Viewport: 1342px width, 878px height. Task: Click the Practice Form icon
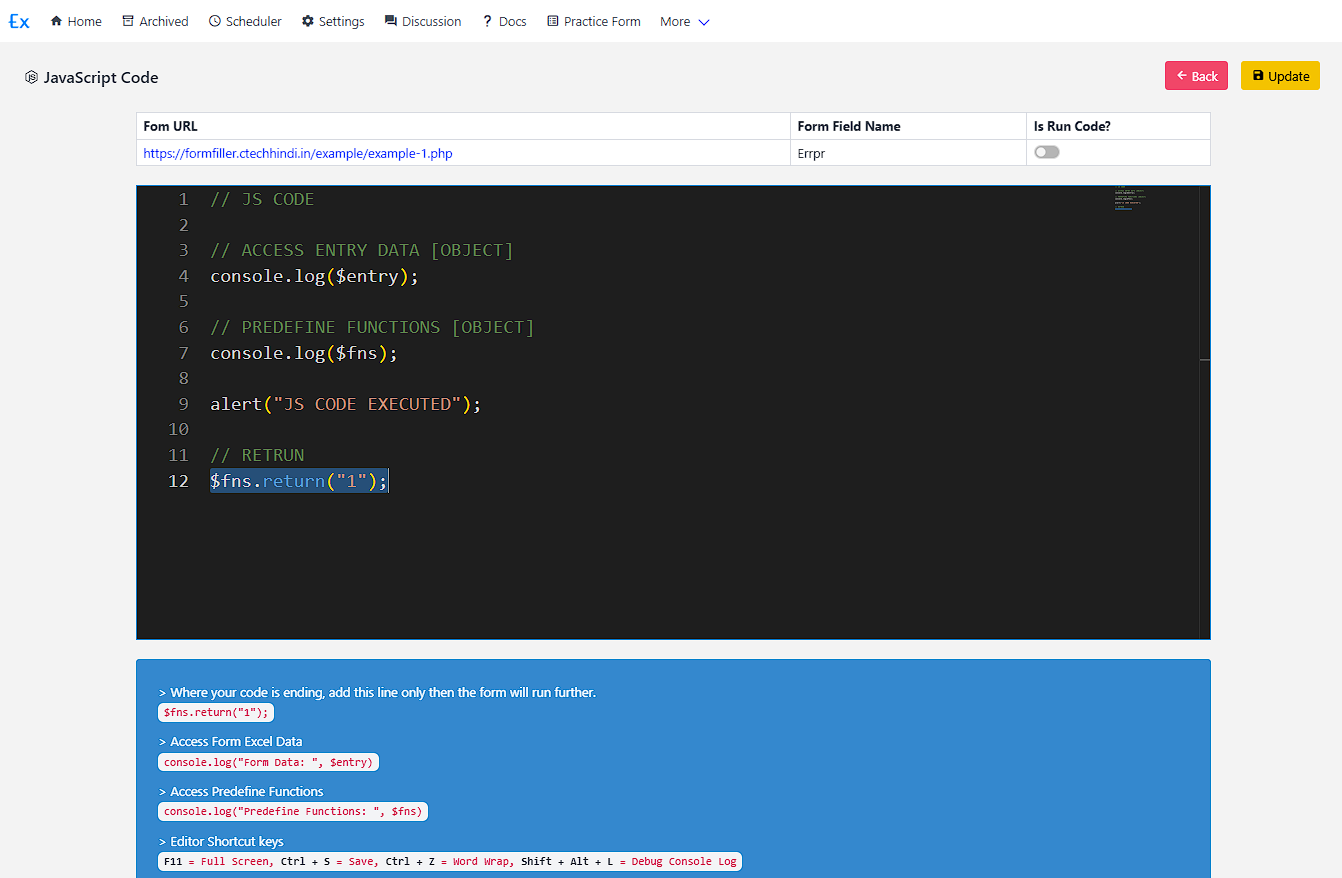coord(553,21)
